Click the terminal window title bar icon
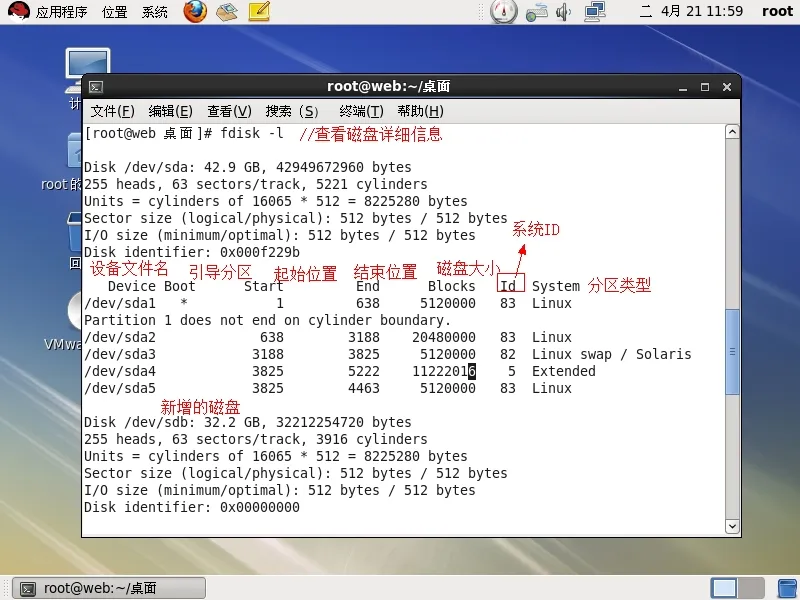Image resolution: width=800 pixels, height=600 pixels. point(96,87)
